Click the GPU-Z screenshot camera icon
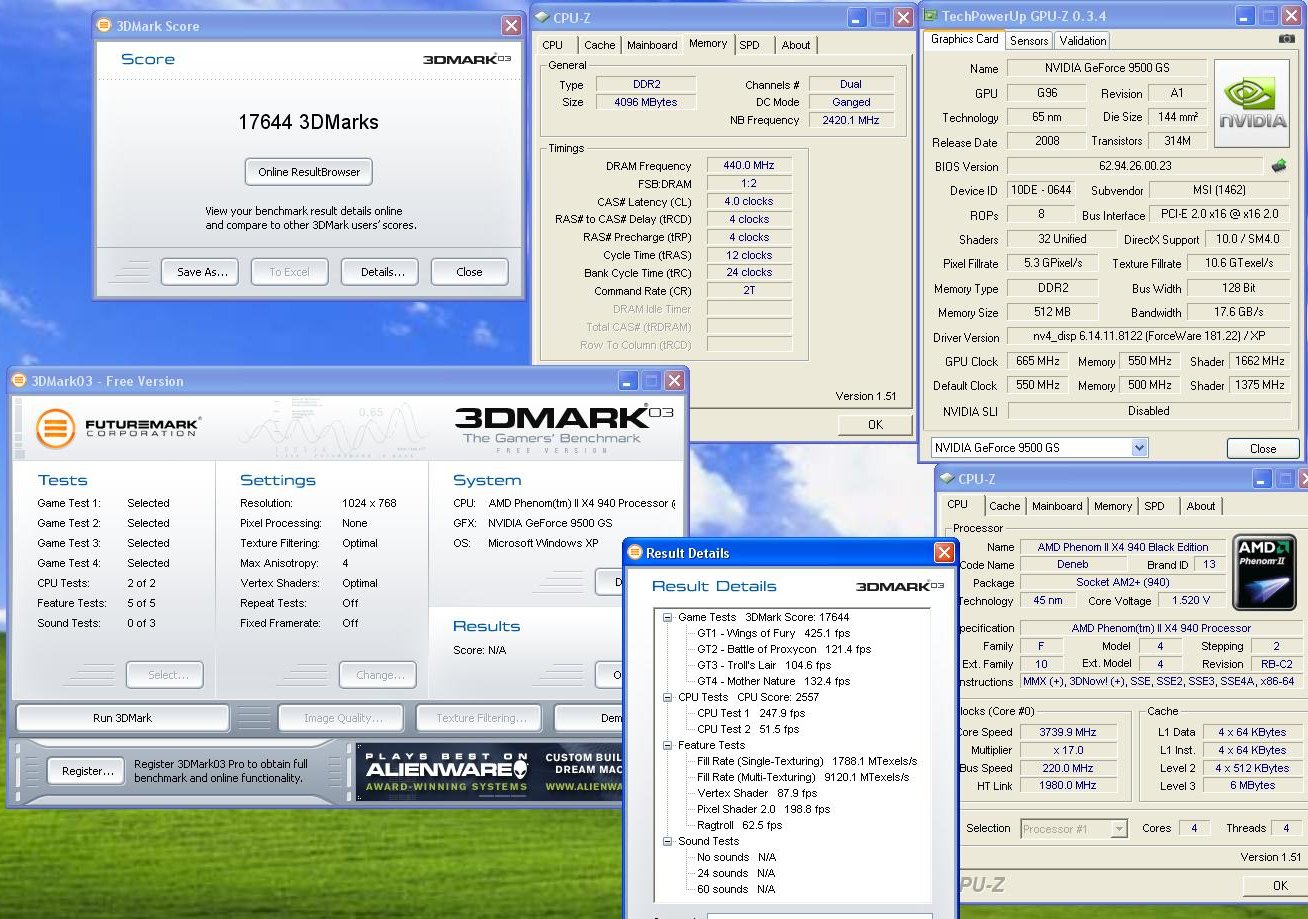 click(1286, 39)
